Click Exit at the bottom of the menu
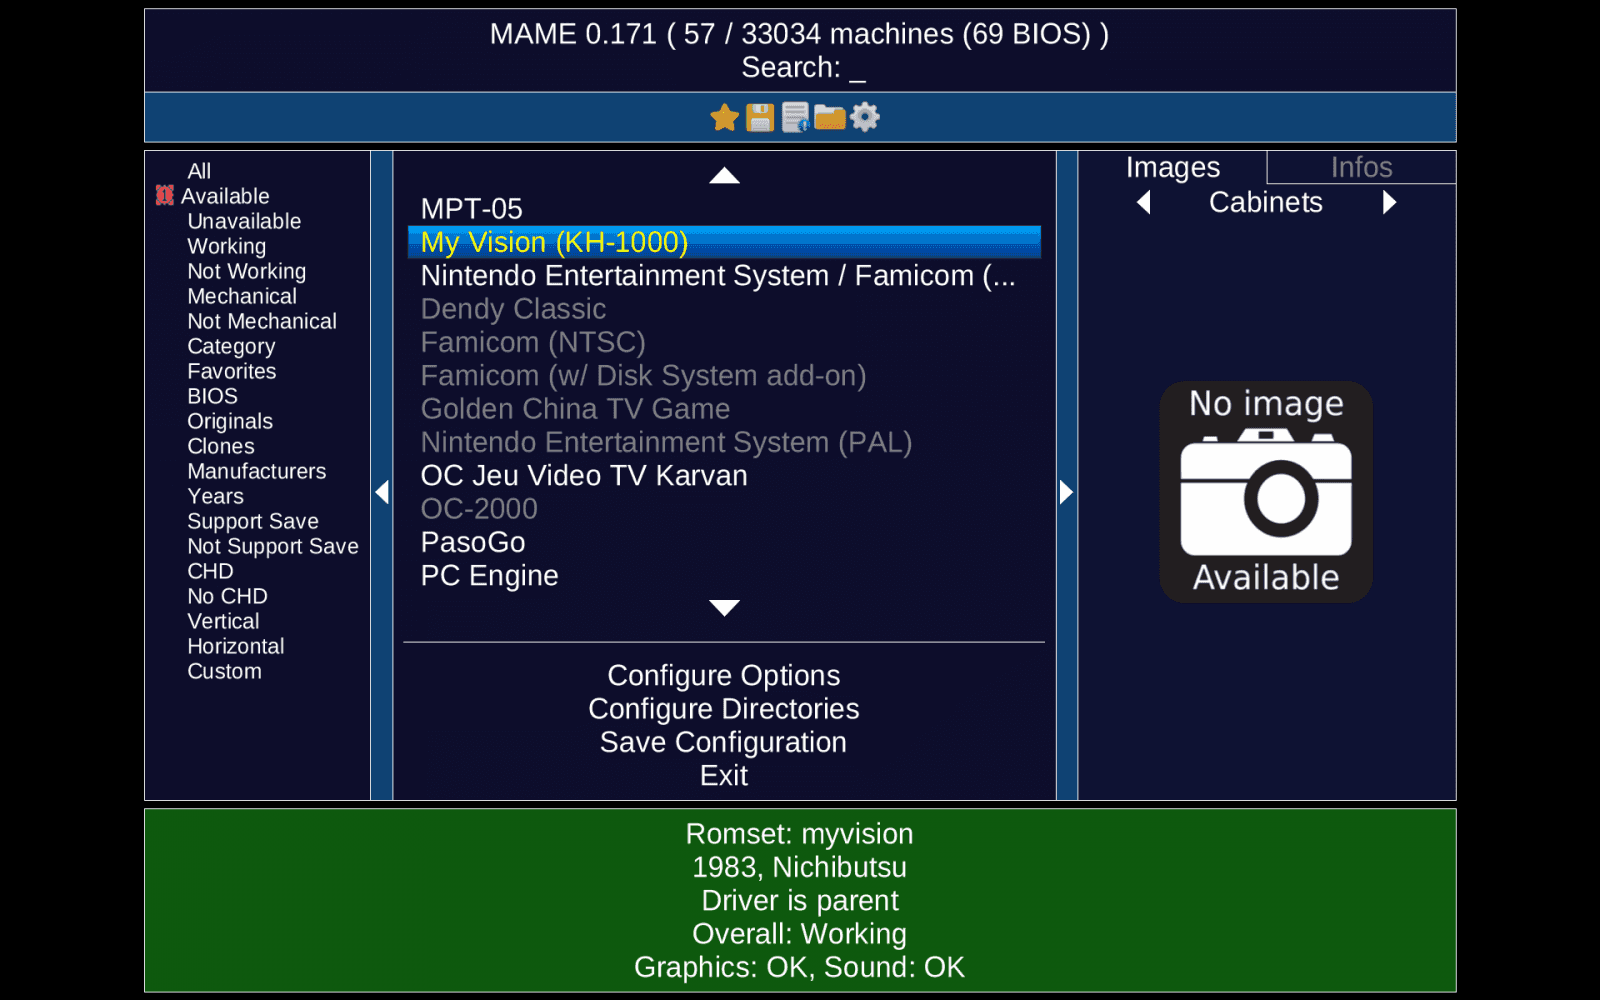The width and height of the screenshot is (1600, 1000). (x=724, y=776)
